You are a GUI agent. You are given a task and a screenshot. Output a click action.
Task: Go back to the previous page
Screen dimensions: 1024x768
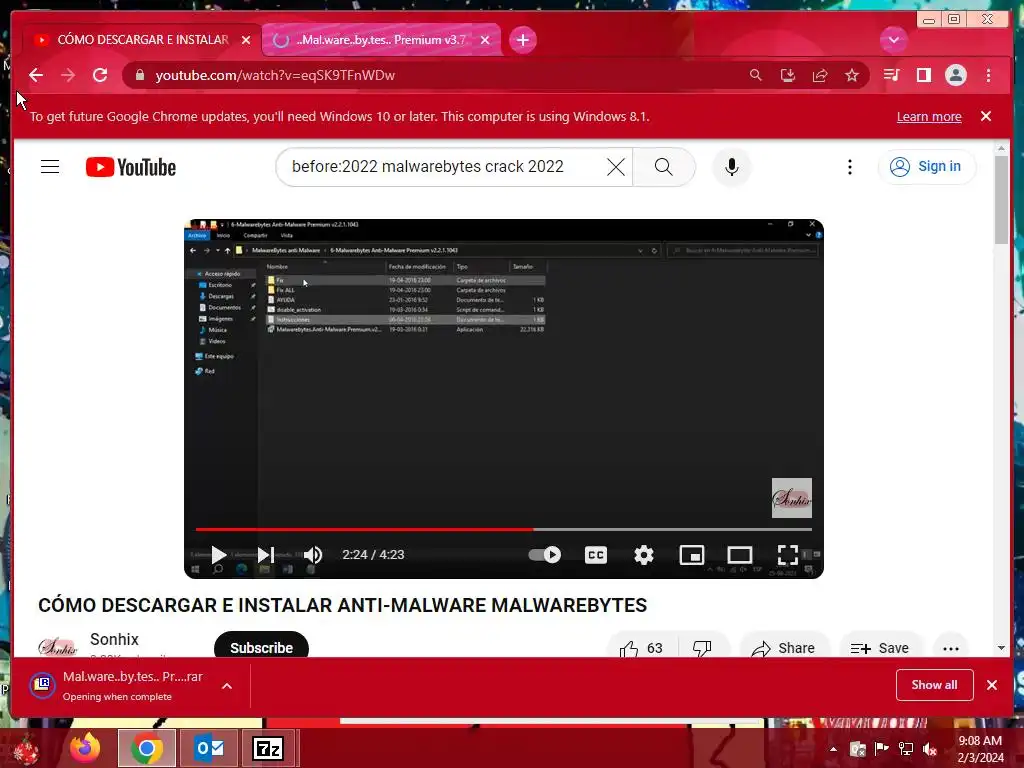[x=36, y=75]
